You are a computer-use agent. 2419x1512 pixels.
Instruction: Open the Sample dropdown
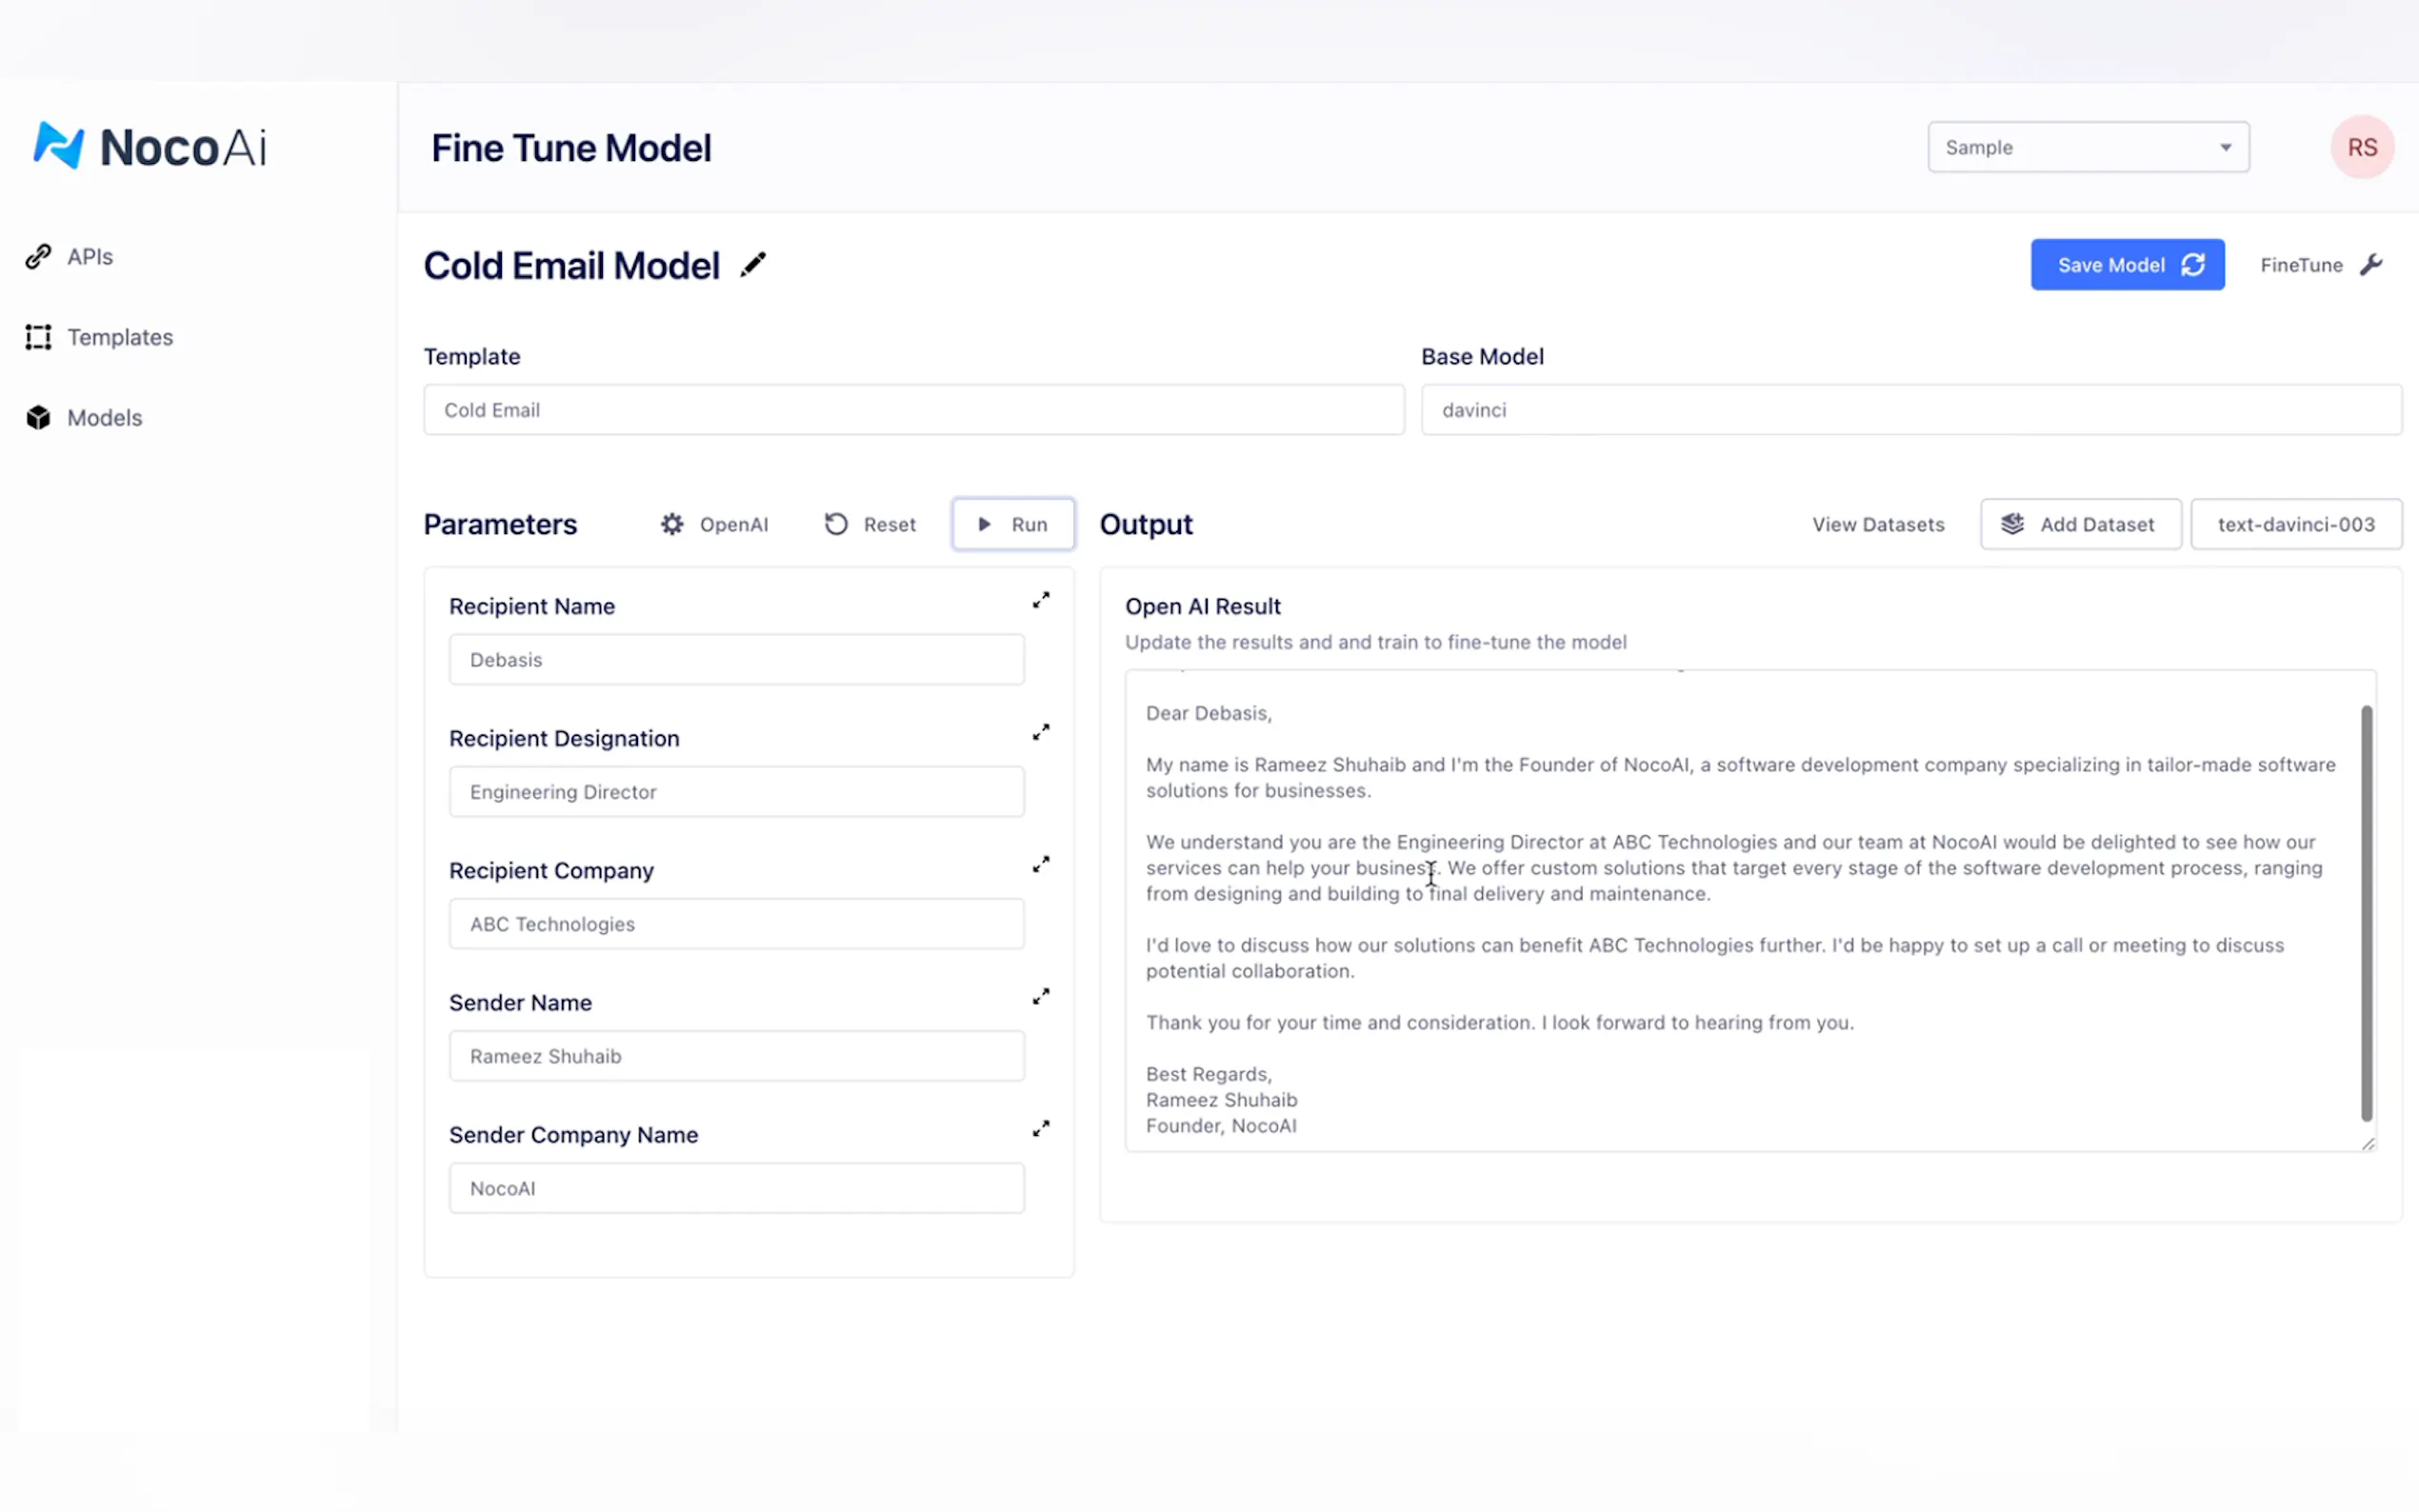tap(2088, 147)
